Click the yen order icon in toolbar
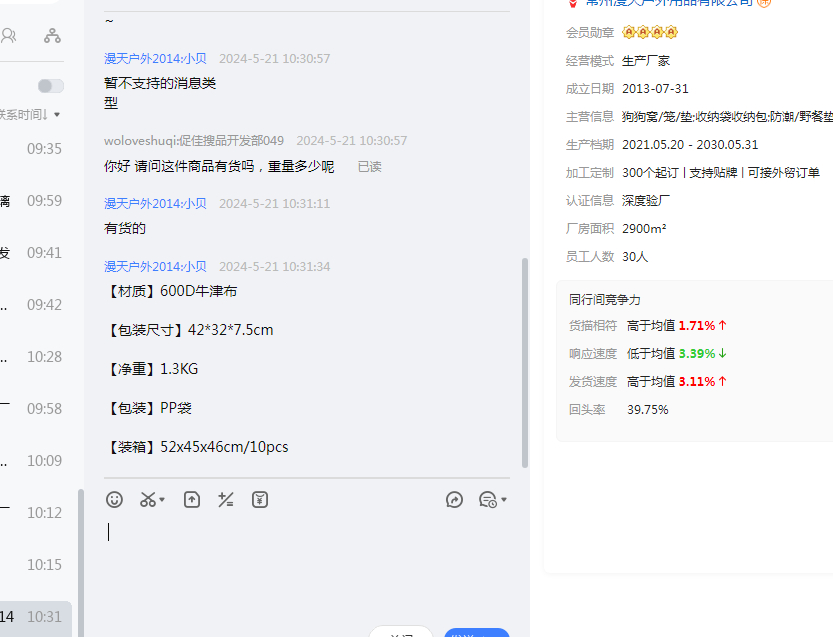This screenshot has height=637, width=833. [260, 500]
